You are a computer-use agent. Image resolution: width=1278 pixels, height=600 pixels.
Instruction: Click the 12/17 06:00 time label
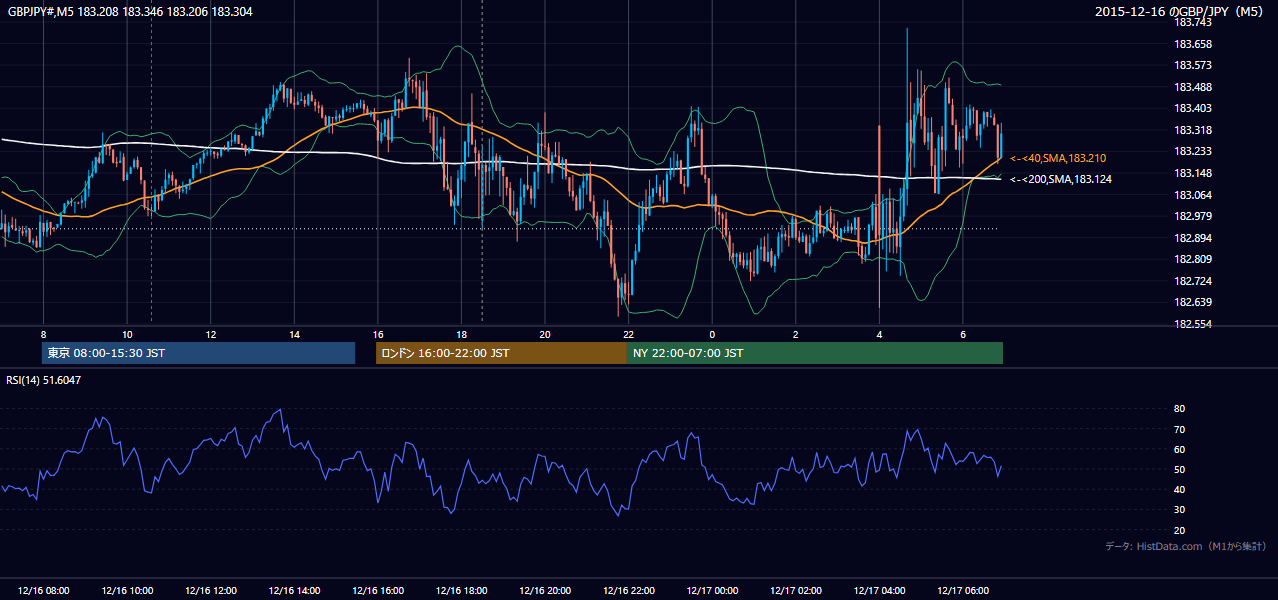click(962, 591)
